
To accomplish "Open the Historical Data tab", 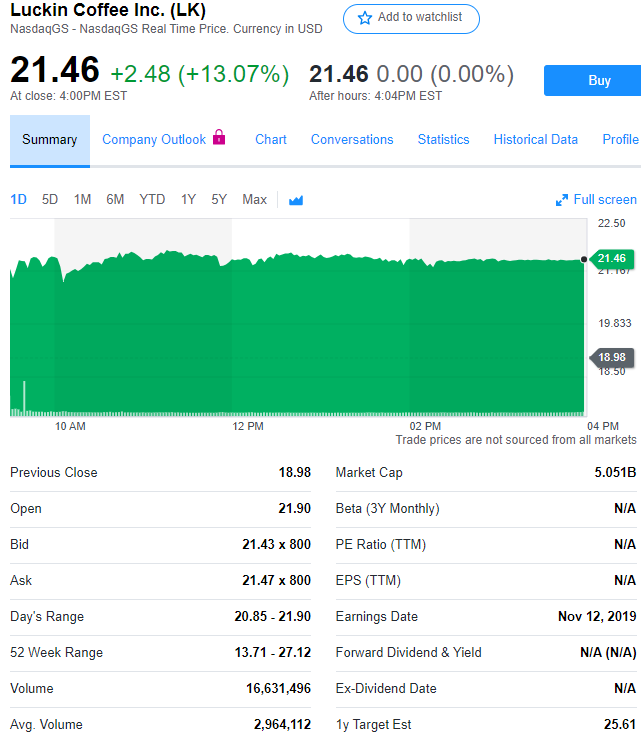I will click(535, 139).
